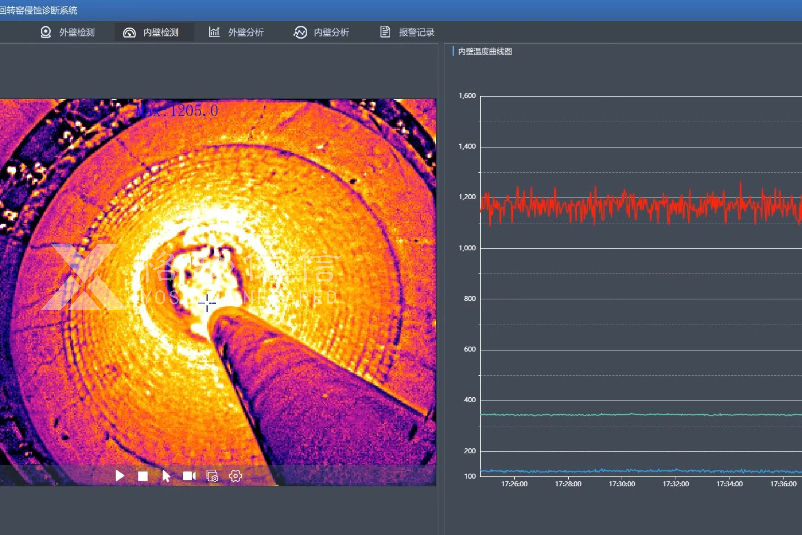Screen dimensions: 802x535
Task: Click the 内壁温度曲线图 panel title
Action: click(x=485, y=51)
